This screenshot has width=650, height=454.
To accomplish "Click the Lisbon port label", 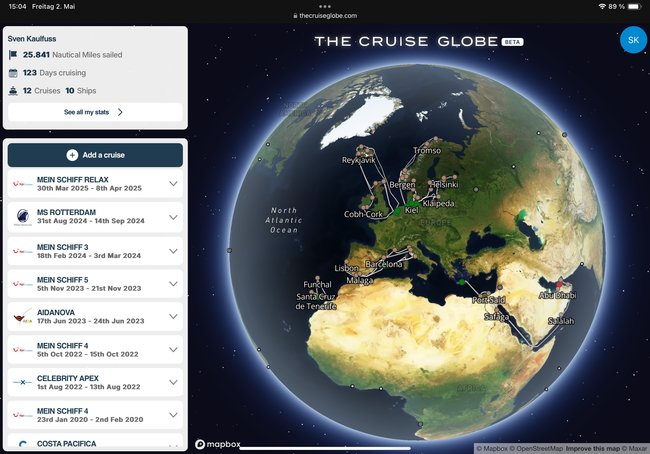I will coord(347,268).
